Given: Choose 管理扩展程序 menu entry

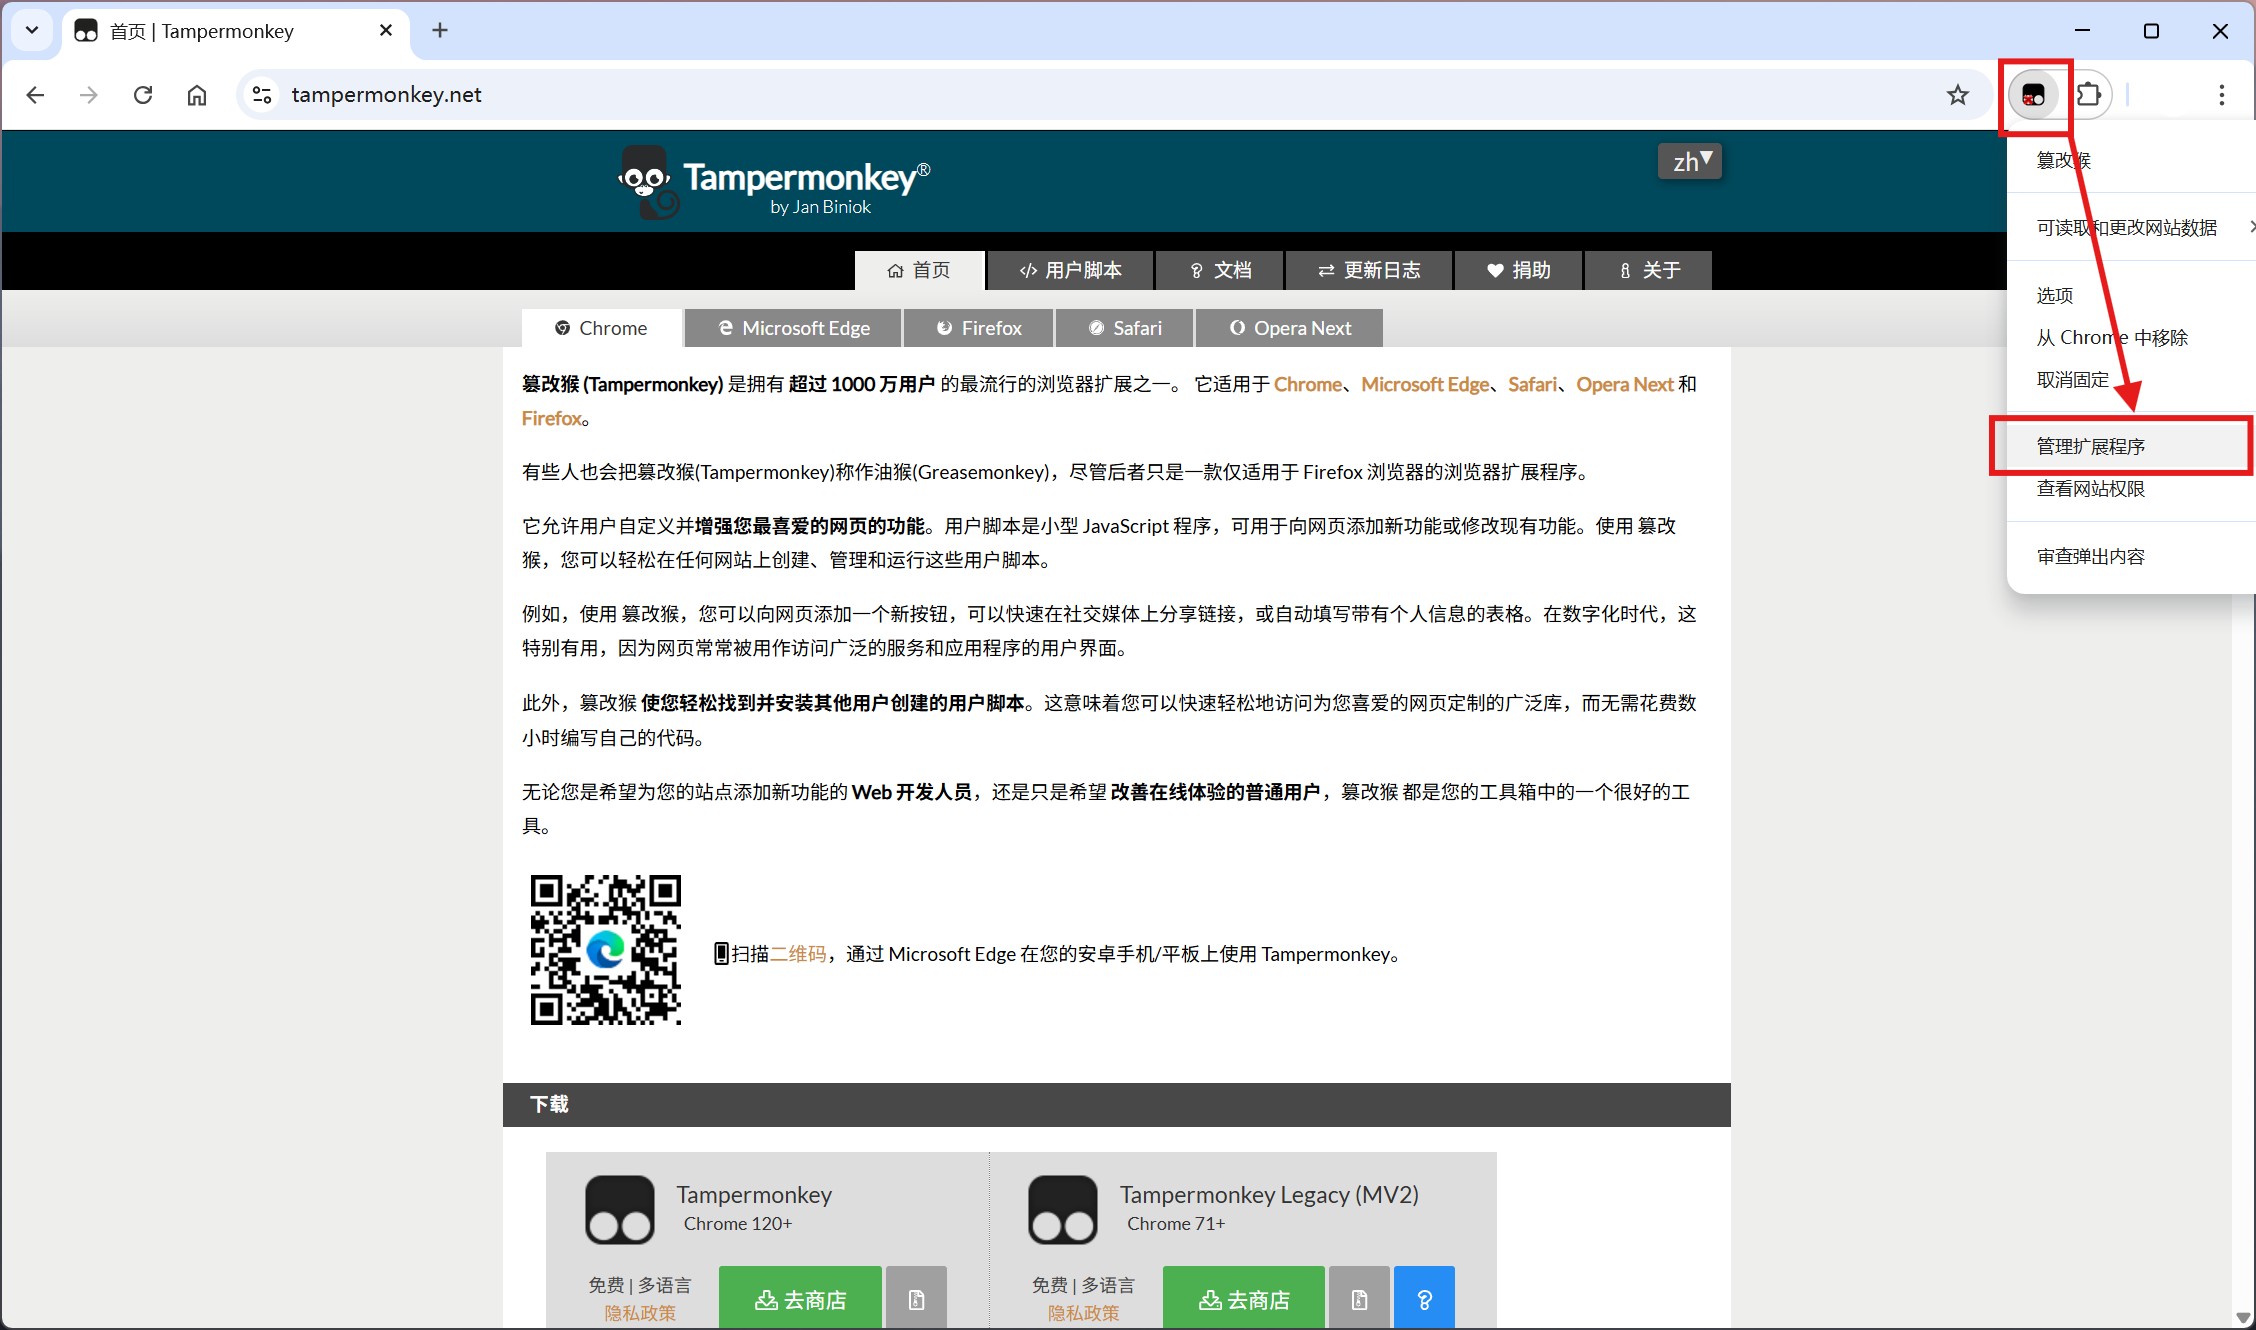Looking at the screenshot, I should click(x=2131, y=446).
